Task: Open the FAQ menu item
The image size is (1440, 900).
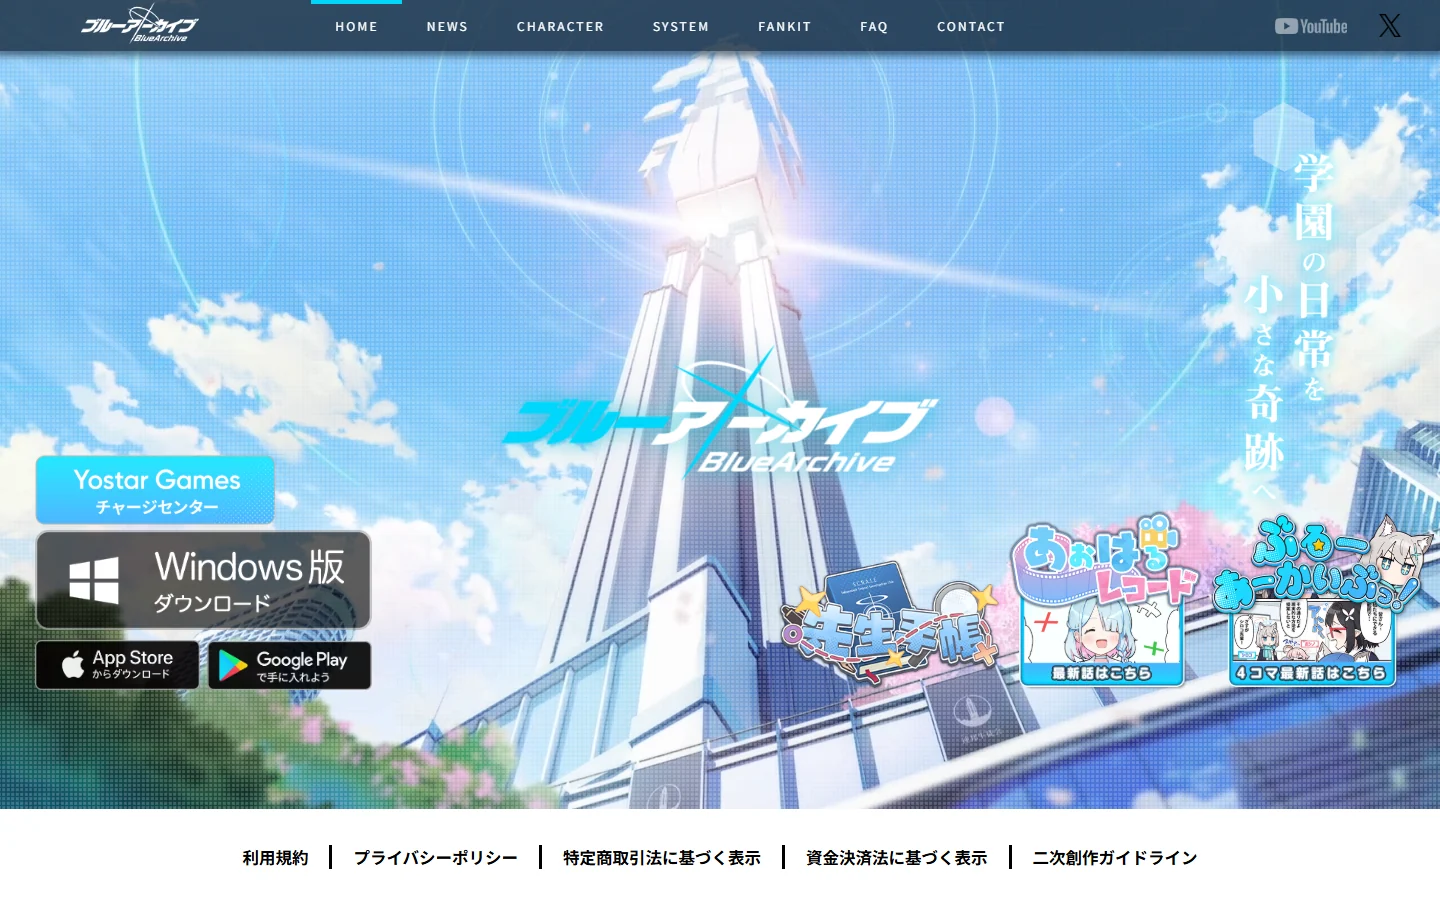Action: [874, 27]
